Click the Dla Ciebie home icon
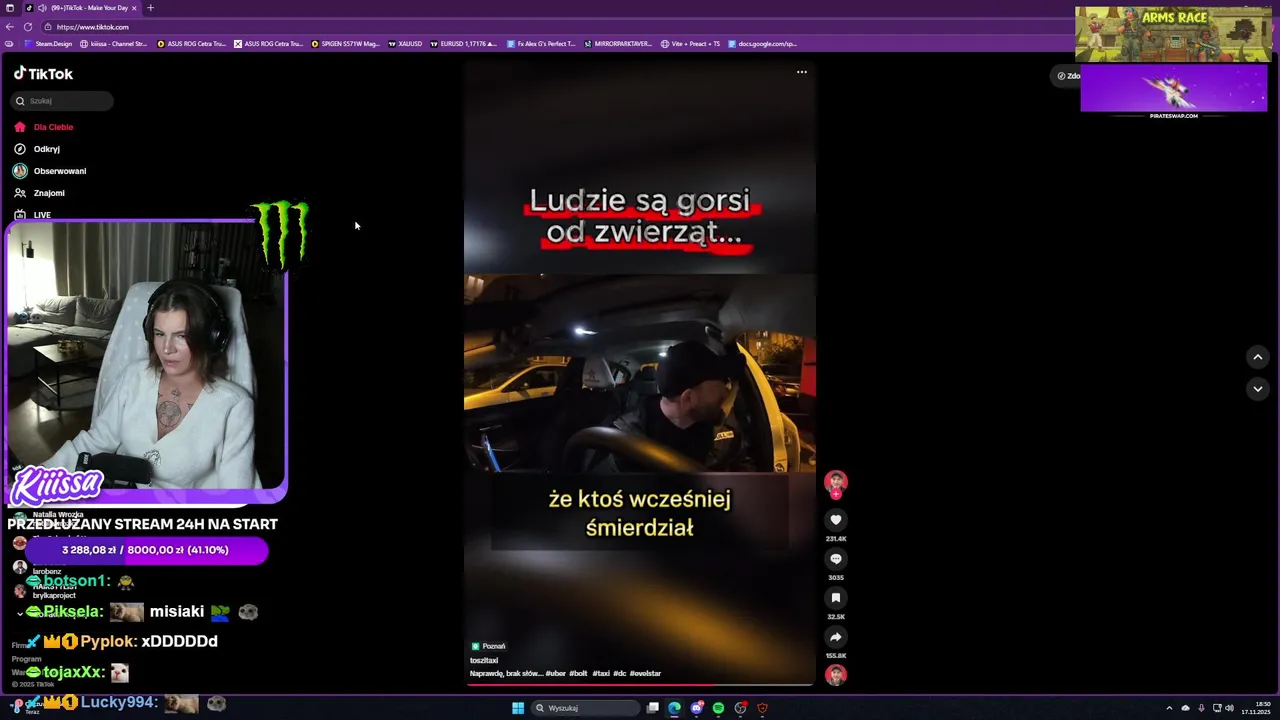This screenshot has height=720, width=1280. tap(20, 127)
